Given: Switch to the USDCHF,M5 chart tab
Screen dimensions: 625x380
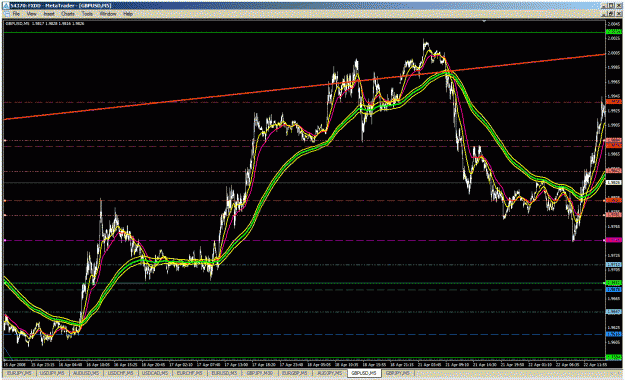Looking at the screenshot, I should (x=121, y=373).
